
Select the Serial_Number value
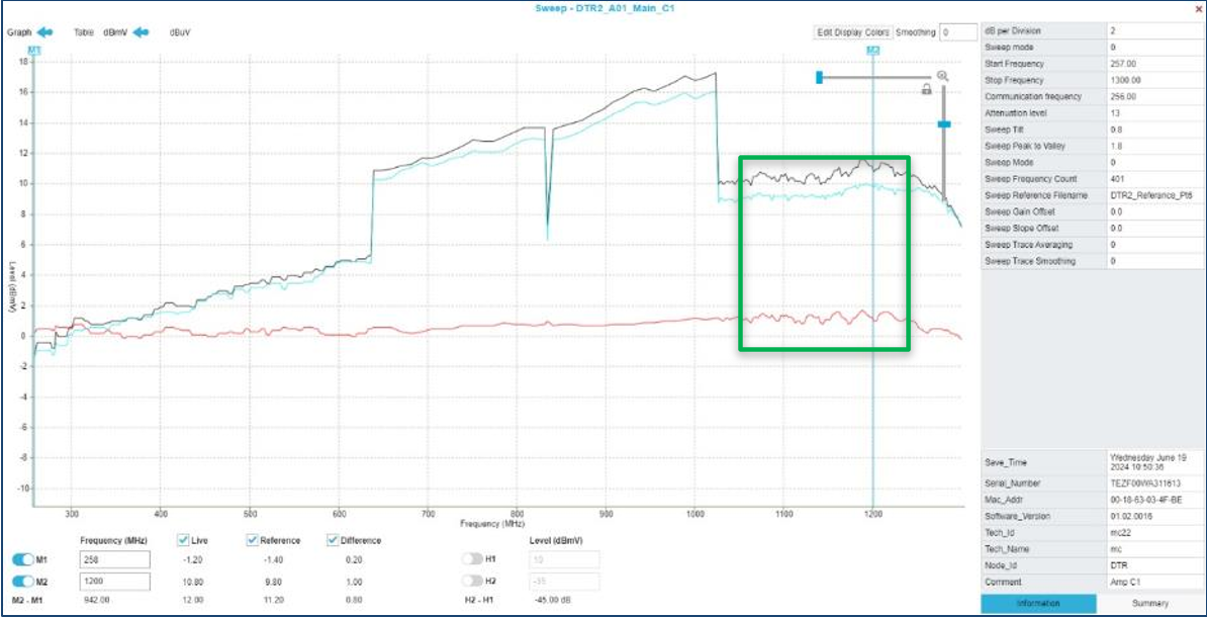click(x=1144, y=483)
